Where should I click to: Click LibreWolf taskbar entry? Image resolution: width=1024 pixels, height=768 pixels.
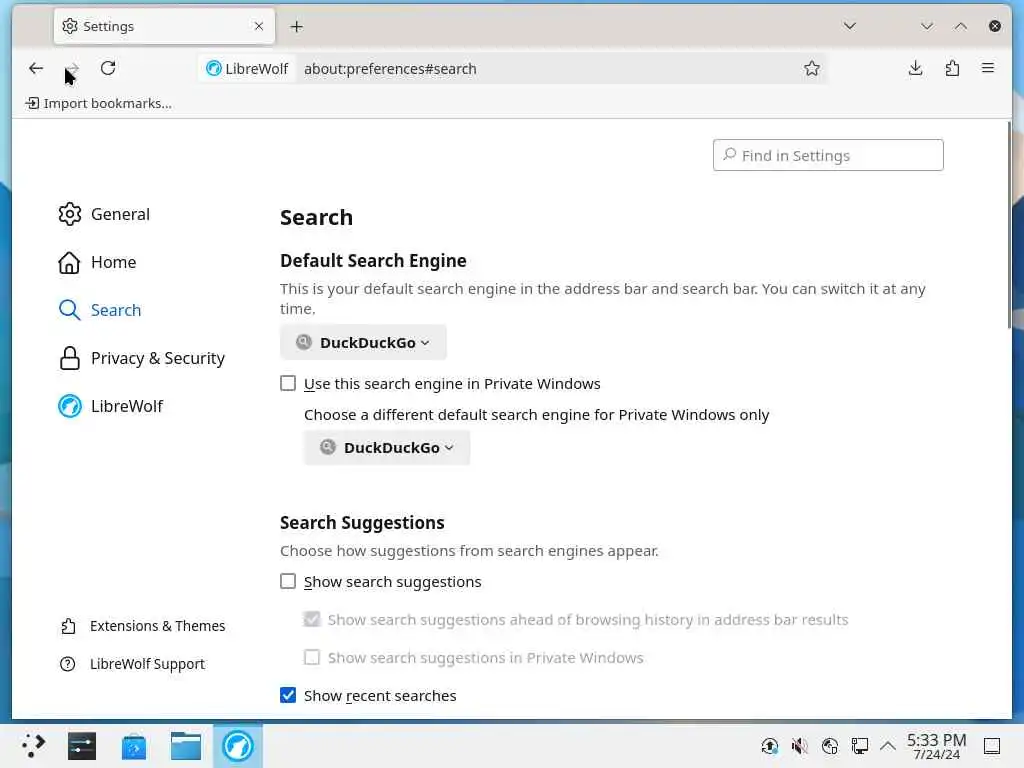point(238,746)
